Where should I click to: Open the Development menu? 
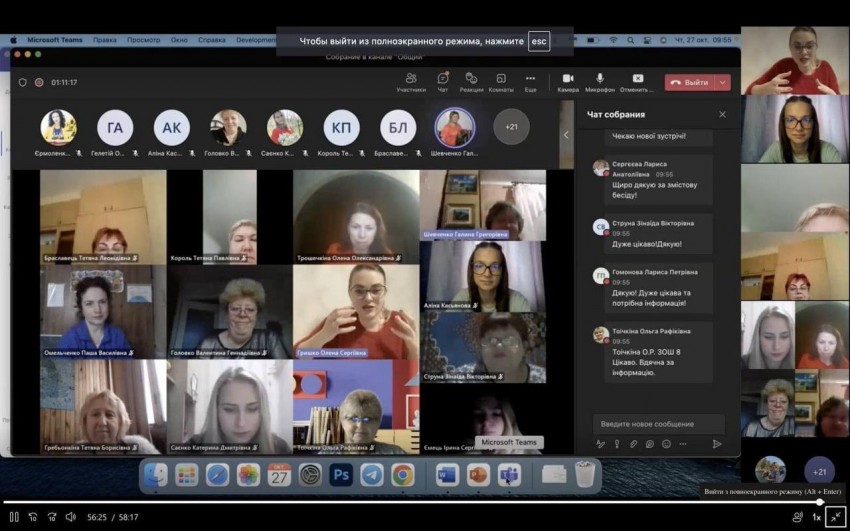click(255, 40)
